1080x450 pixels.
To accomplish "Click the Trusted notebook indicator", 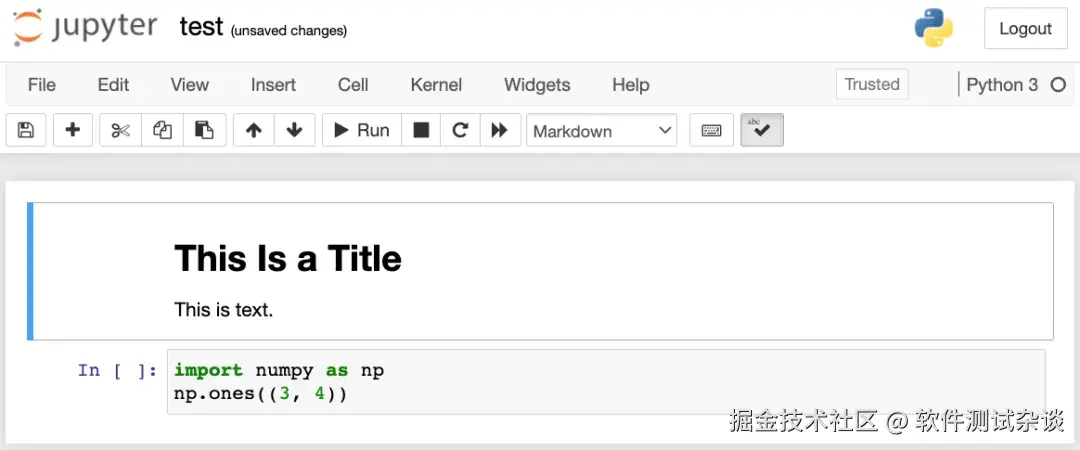I will (872, 84).
